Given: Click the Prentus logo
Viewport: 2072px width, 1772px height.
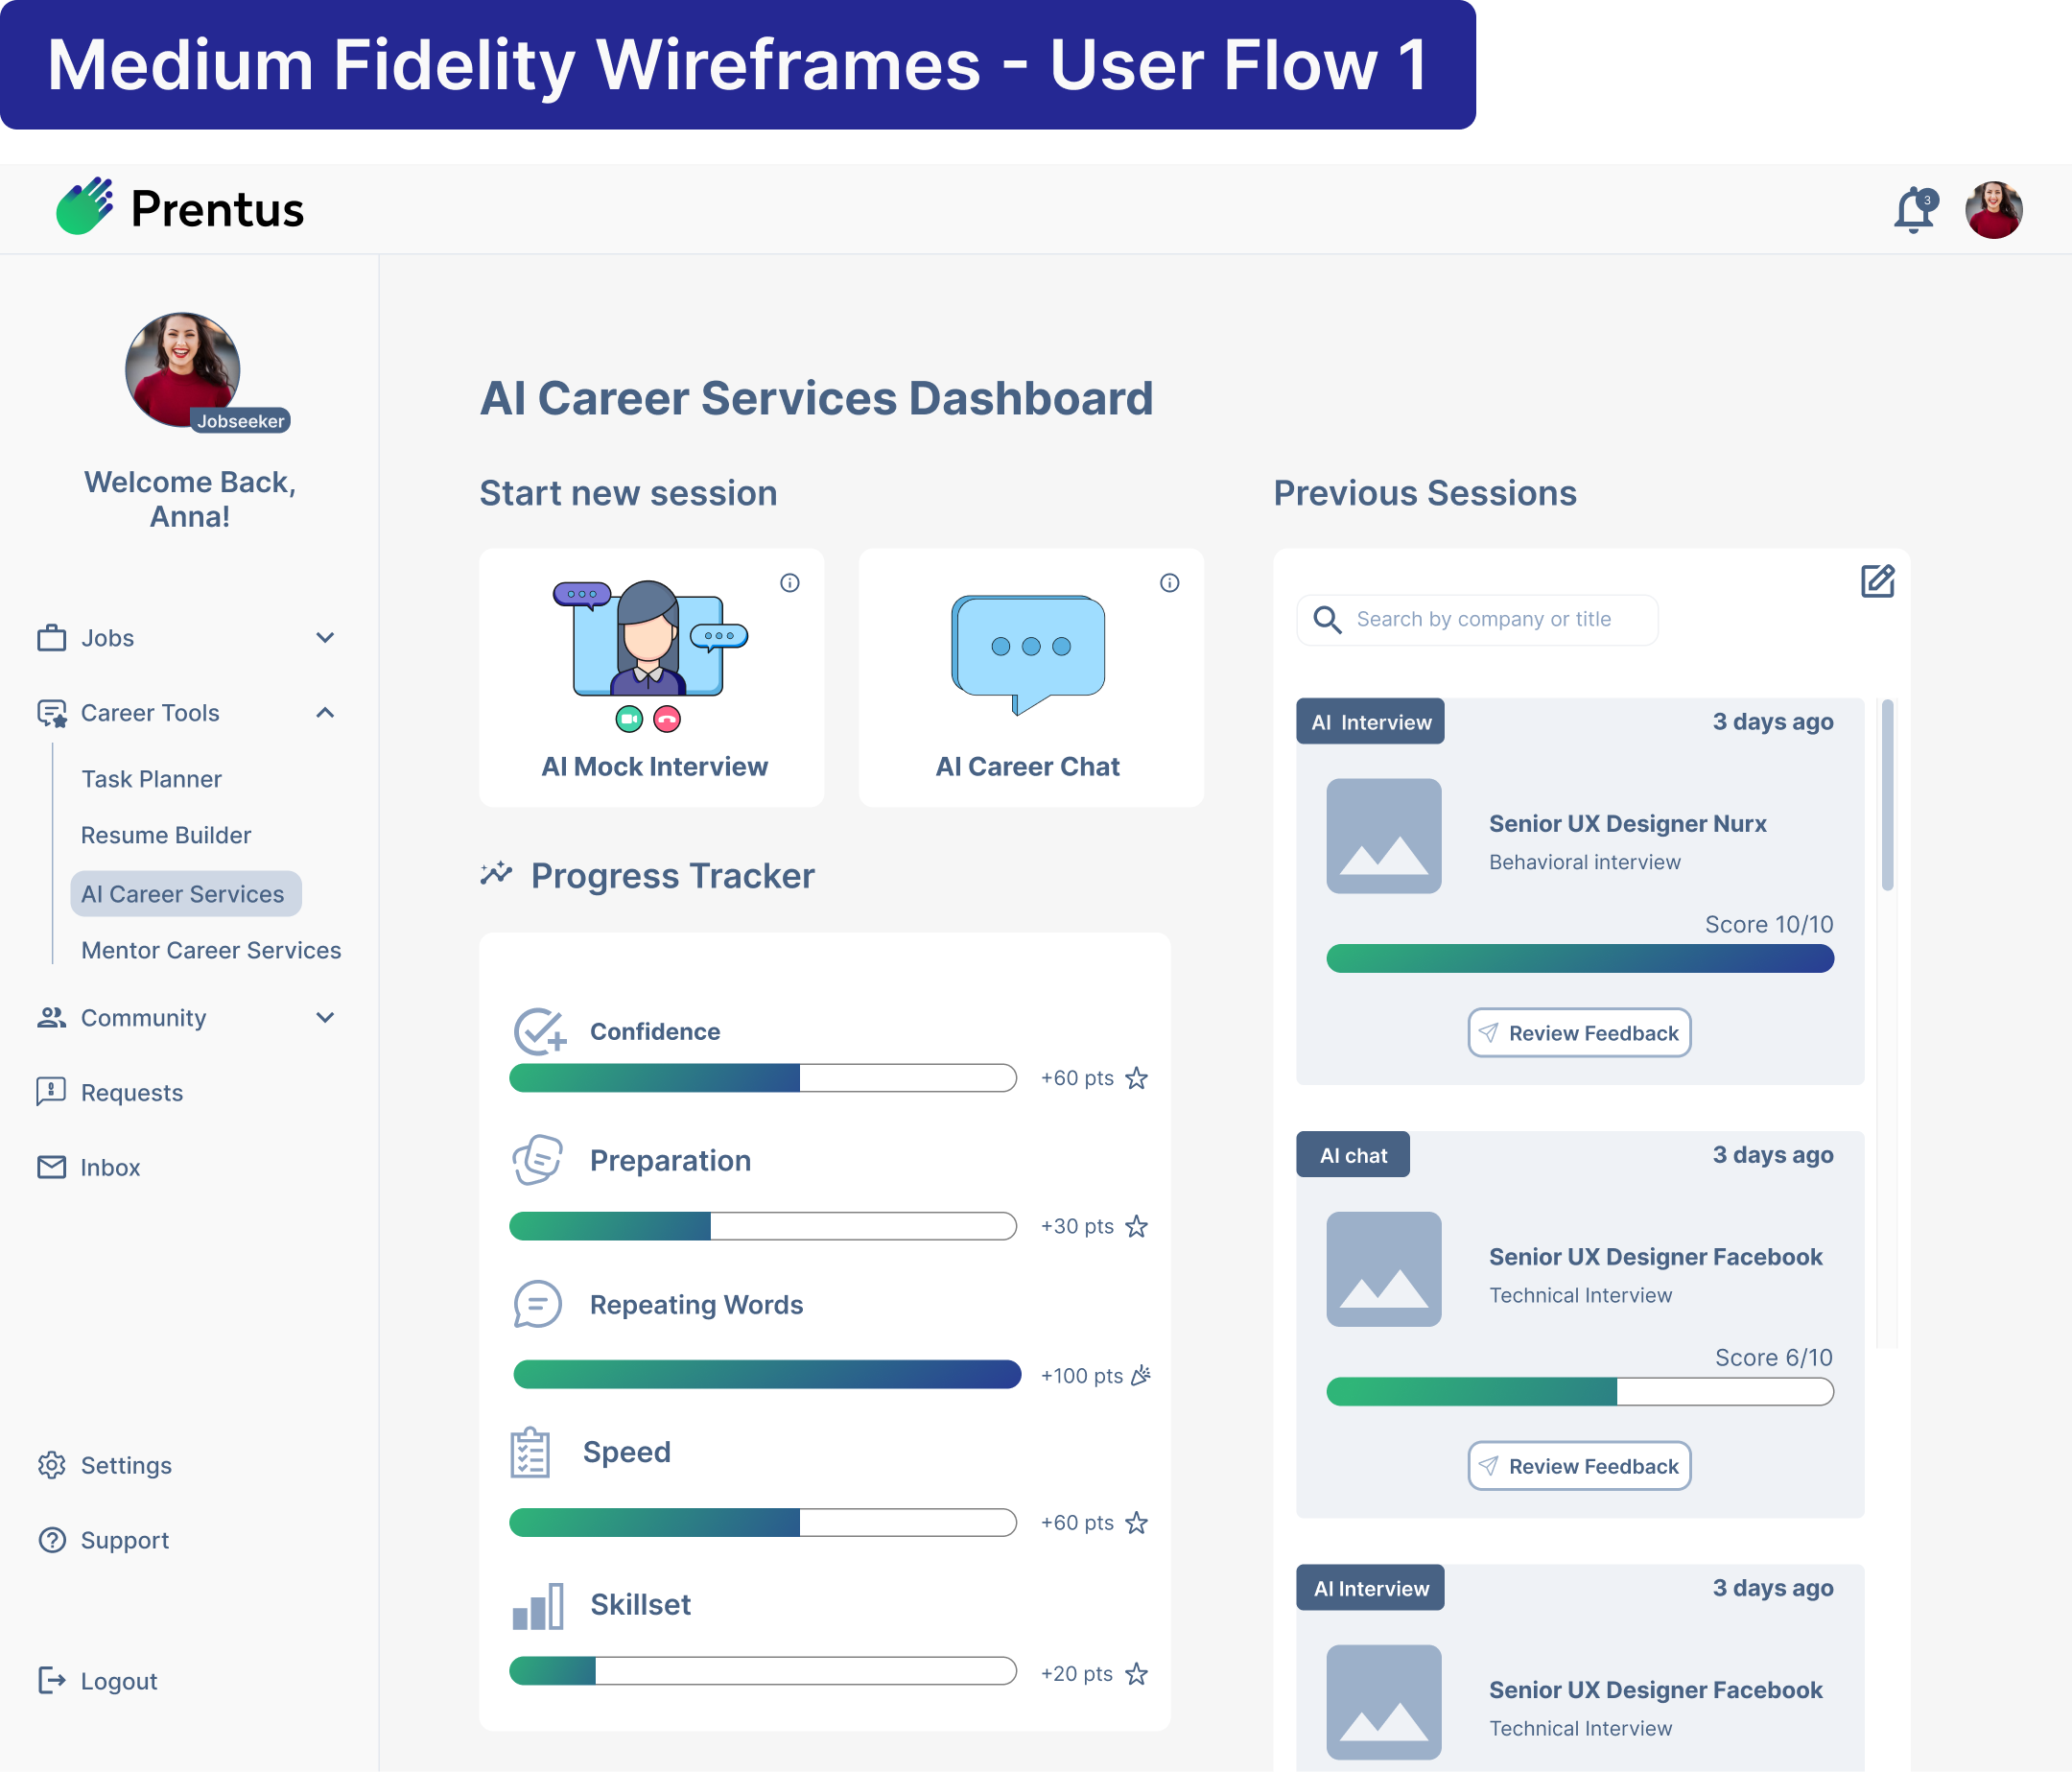Looking at the screenshot, I should pos(180,208).
